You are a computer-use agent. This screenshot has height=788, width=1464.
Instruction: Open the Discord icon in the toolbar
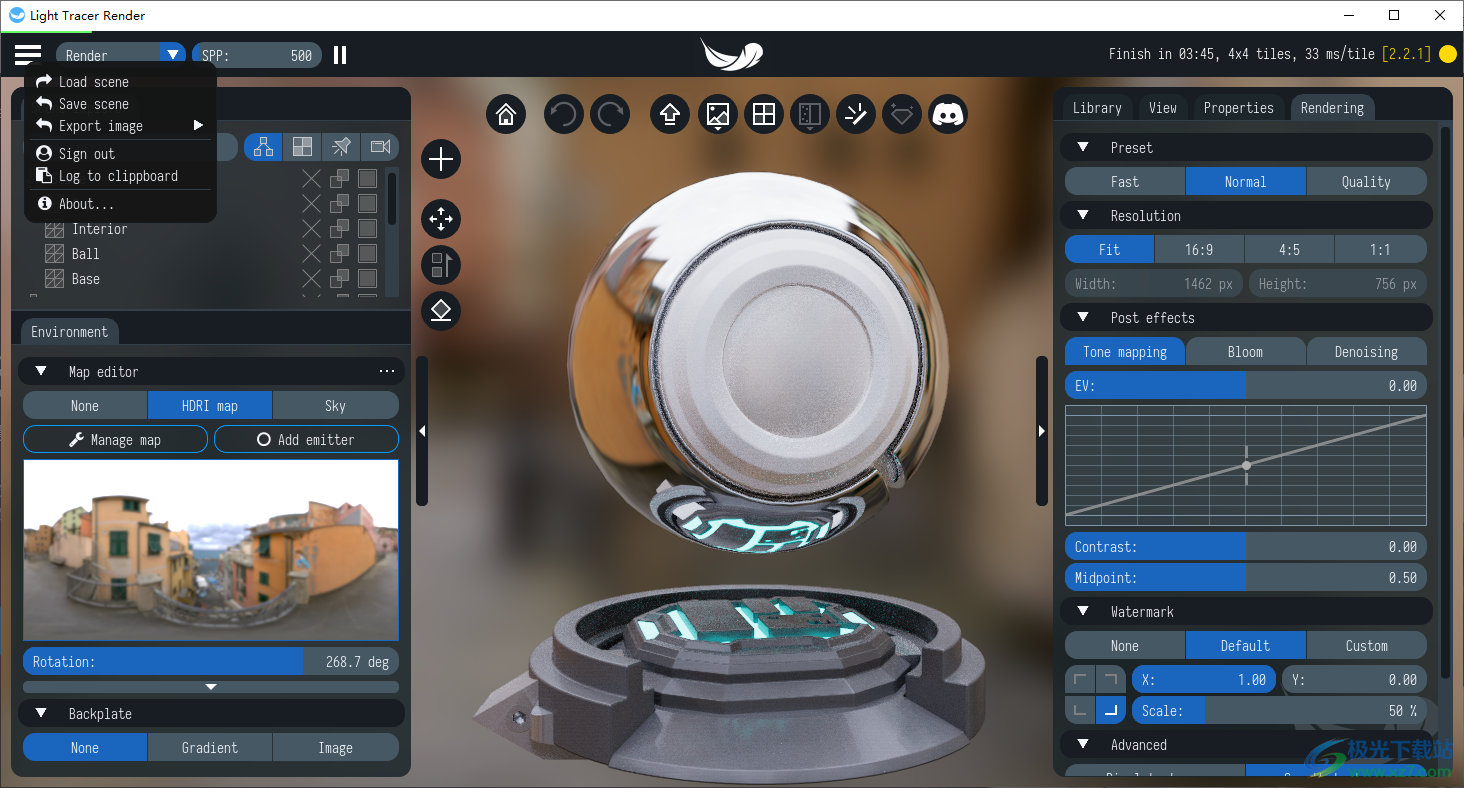click(x=947, y=113)
